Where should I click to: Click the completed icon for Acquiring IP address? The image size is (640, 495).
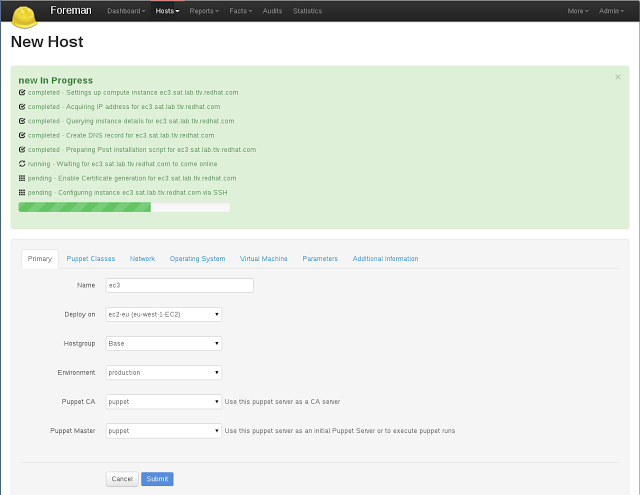pyautogui.click(x=22, y=107)
